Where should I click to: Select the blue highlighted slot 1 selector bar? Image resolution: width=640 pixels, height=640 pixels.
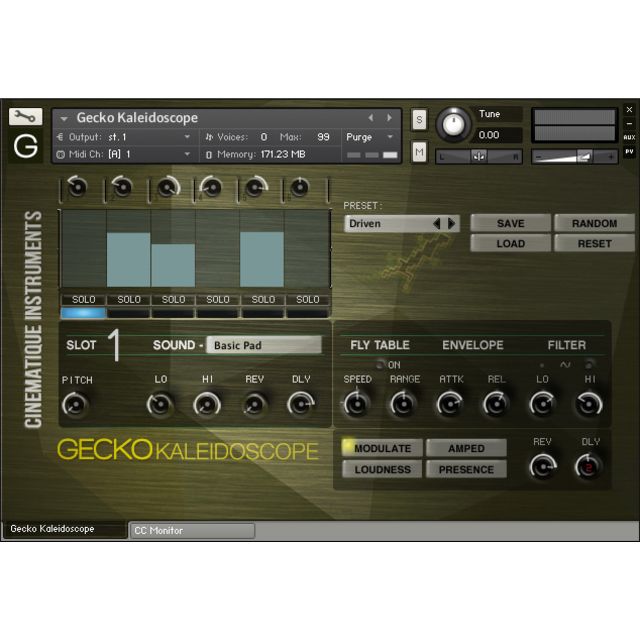click(84, 313)
